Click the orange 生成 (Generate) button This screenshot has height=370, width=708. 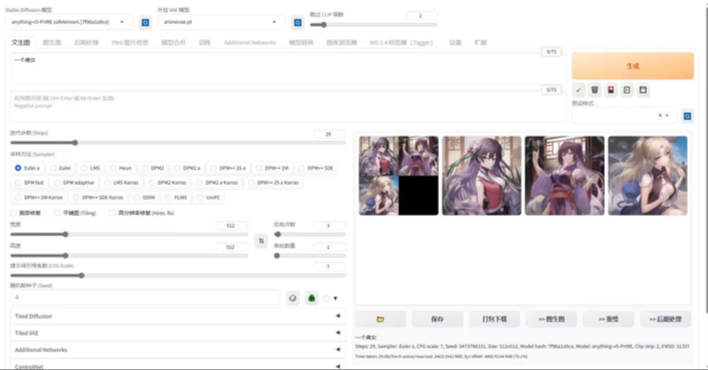(x=633, y=66)
